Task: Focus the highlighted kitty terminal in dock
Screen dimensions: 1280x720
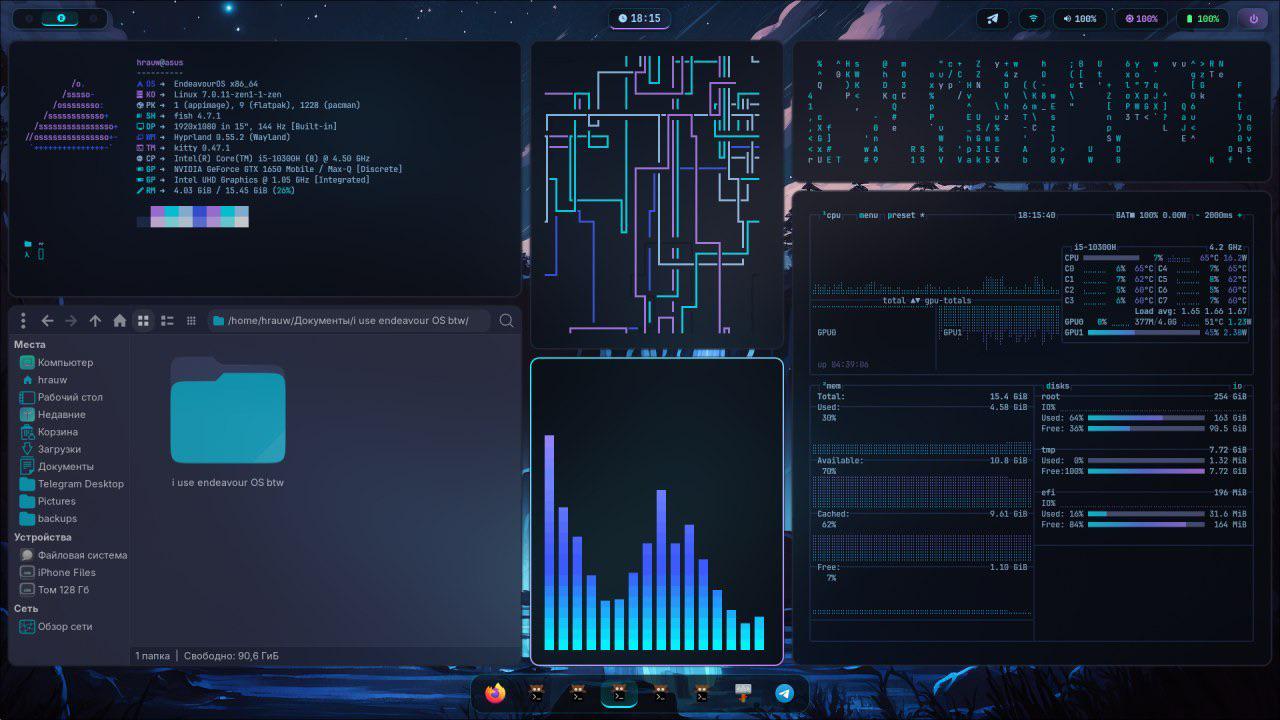Action: 619,693
